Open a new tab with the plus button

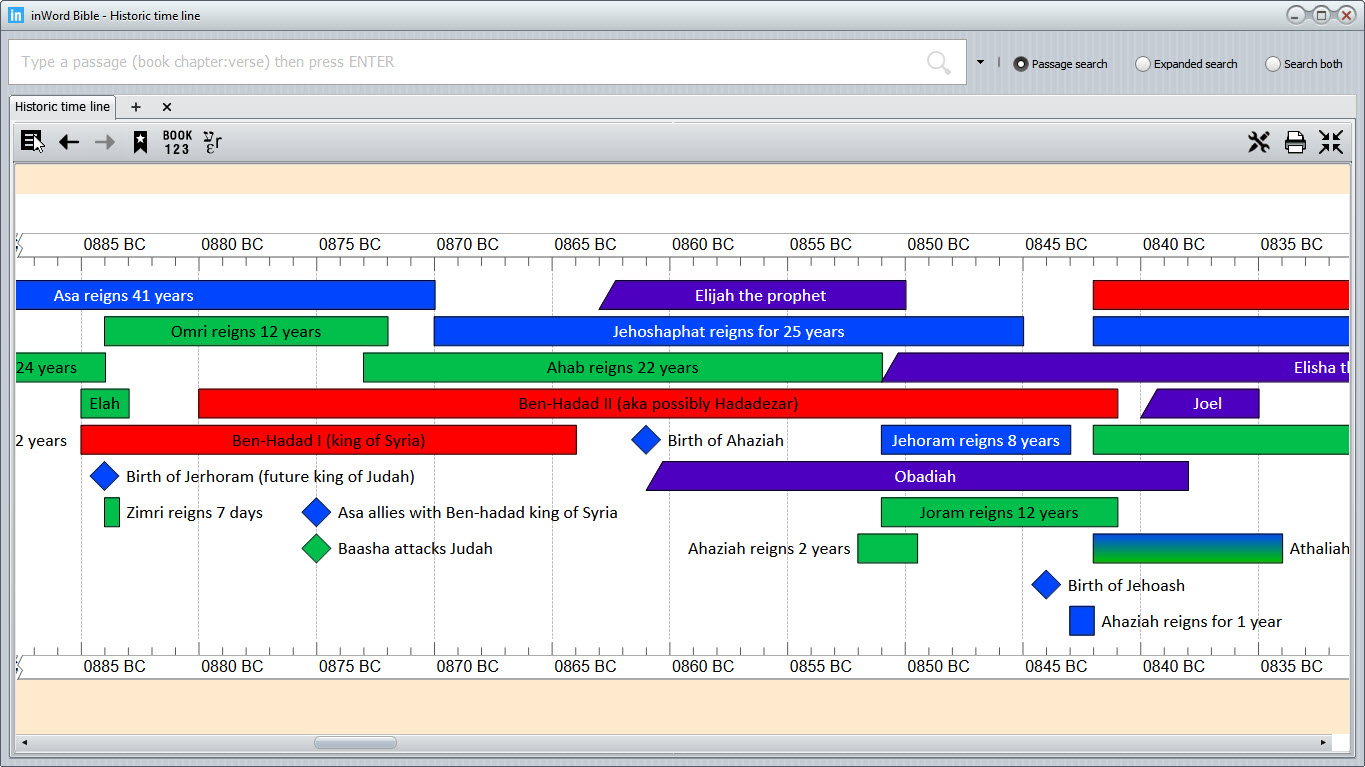pos(135,106)
